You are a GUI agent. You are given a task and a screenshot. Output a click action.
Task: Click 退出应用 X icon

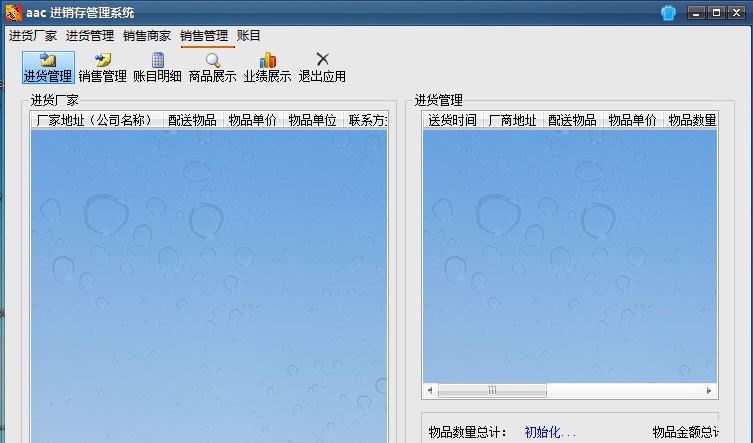tap(322, 67)
